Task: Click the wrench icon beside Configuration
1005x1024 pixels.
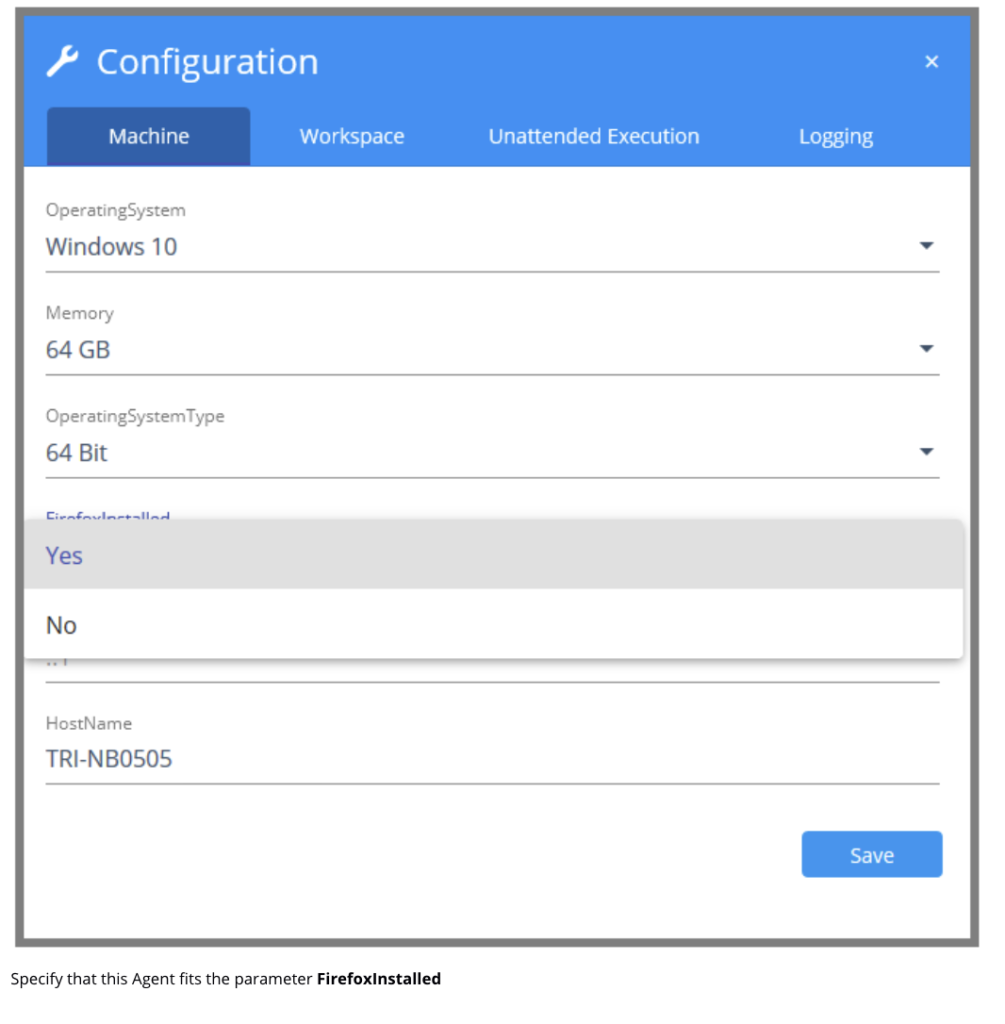Action: tap(63, 62)
